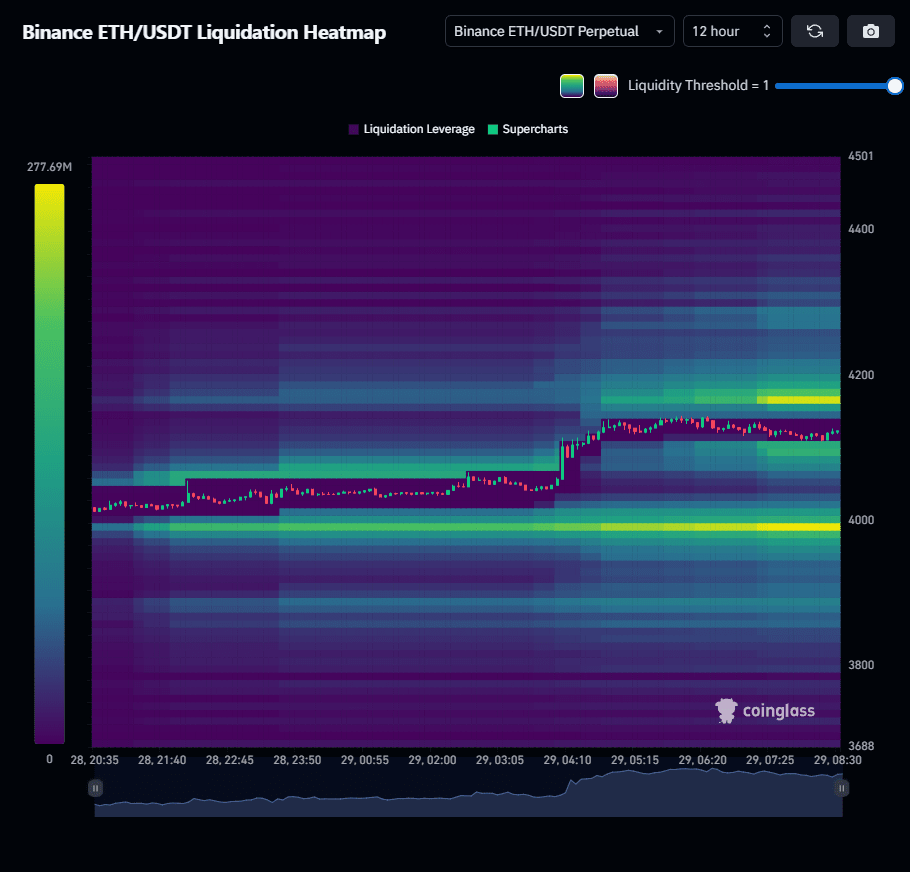
Task: Click the Binance ETH/USDT Liquidation Heatmap title
Action: pos(204,32)
